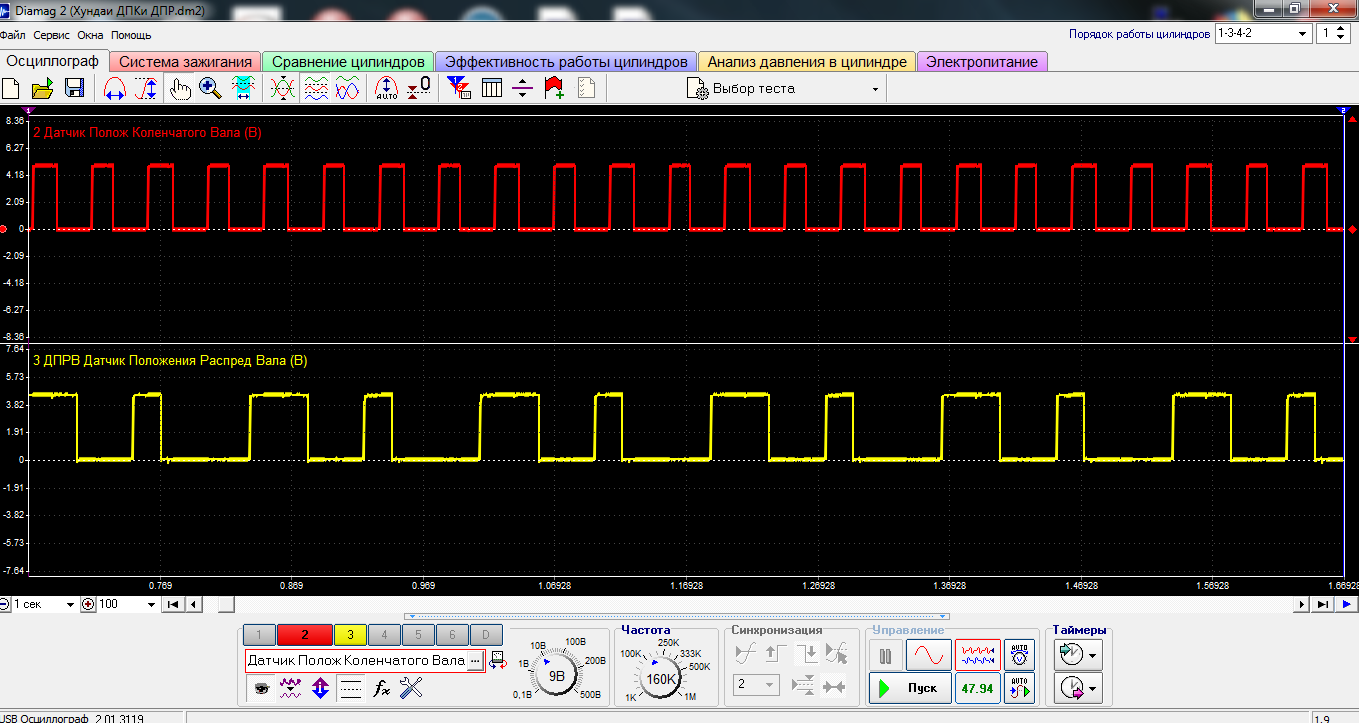Open the Сервис menu
The height and width of the screenshot is (723, 1359).
pyautogui.click(x=52, y=35)
